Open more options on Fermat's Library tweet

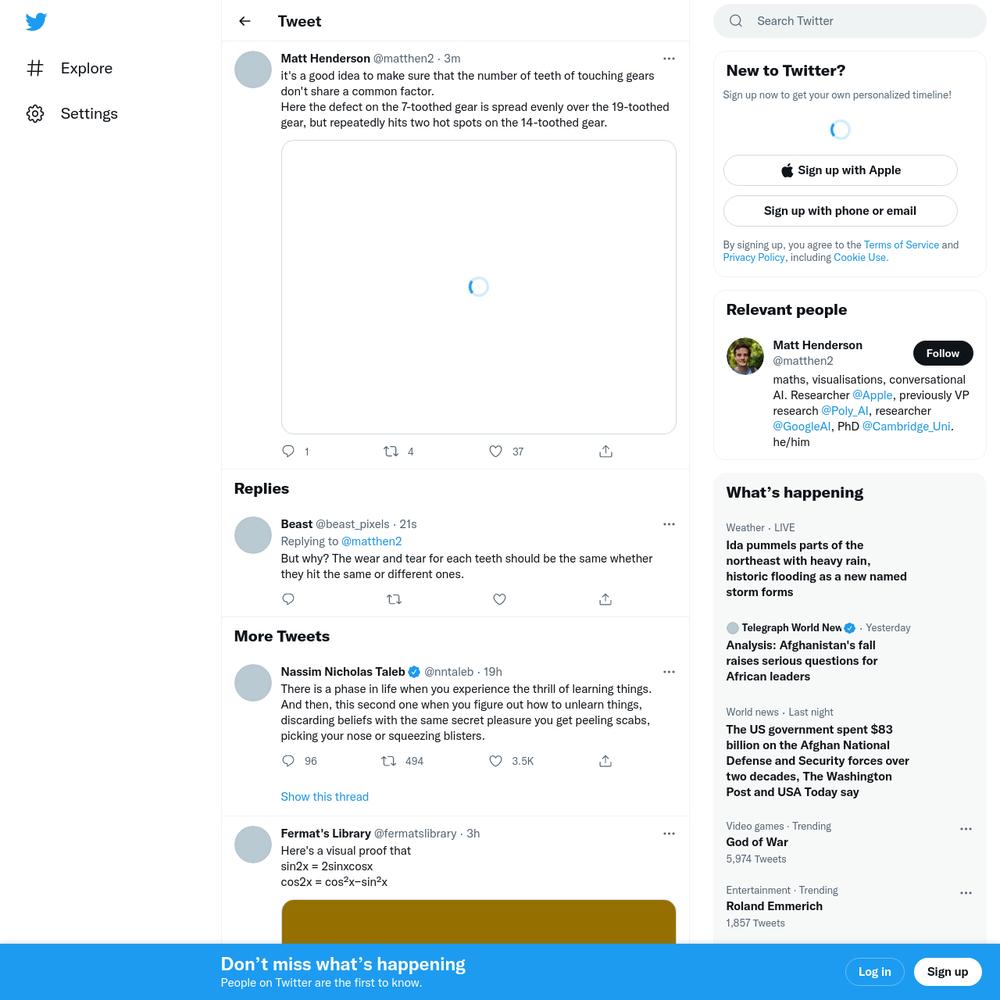point(669,834)
